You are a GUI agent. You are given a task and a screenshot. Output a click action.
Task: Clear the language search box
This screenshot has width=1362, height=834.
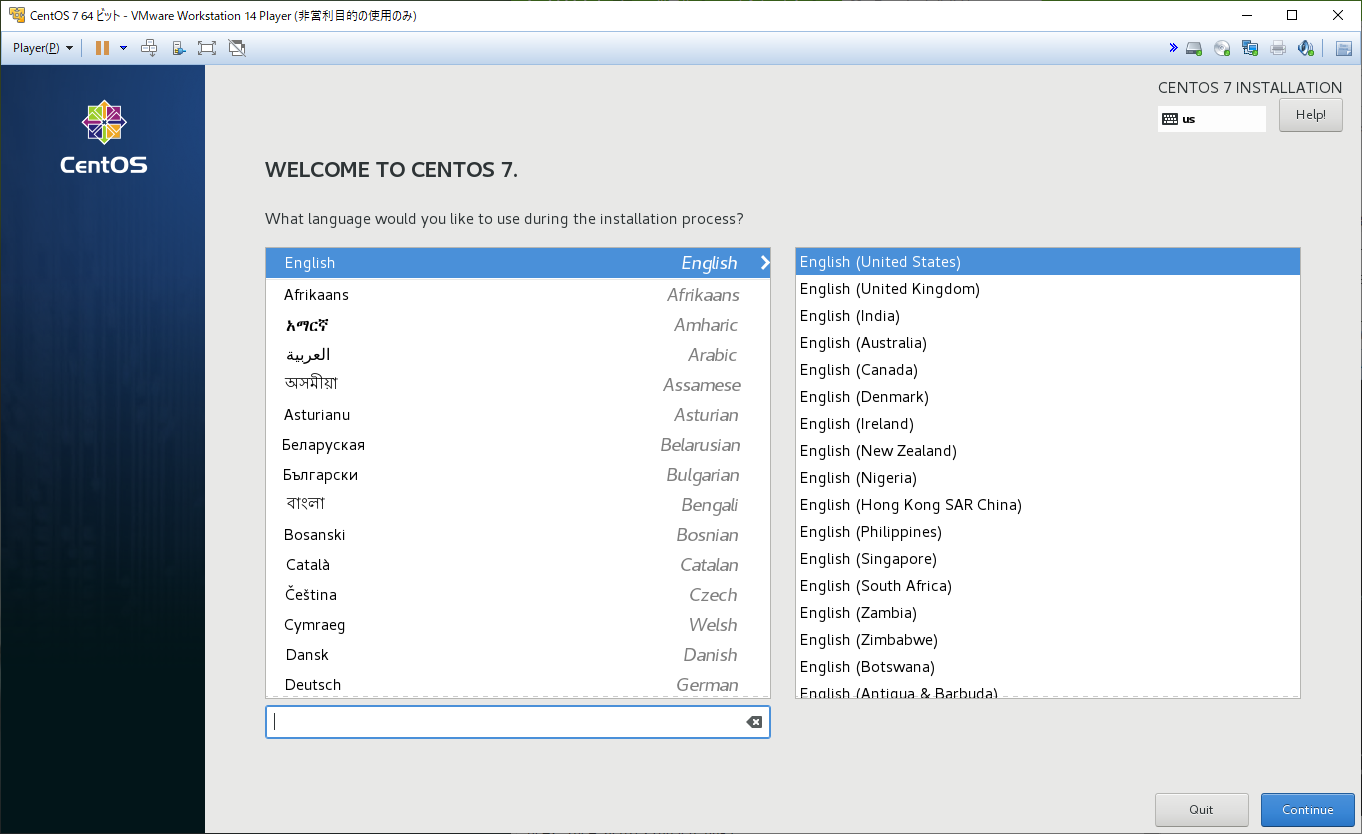754,722
